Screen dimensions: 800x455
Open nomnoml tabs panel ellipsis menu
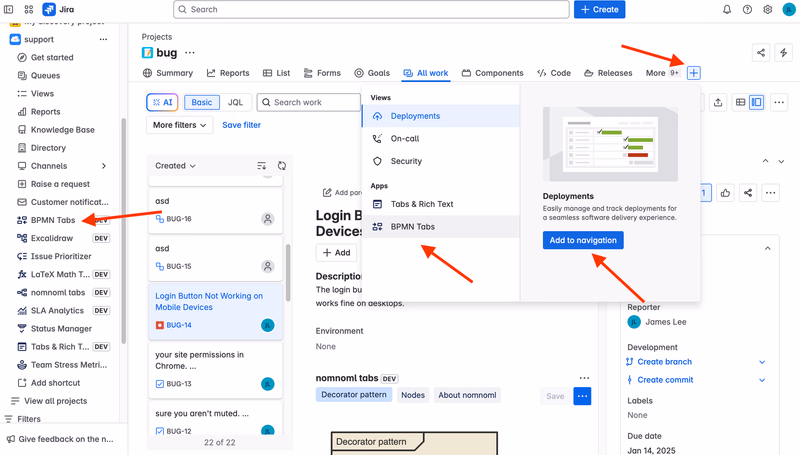584,378
